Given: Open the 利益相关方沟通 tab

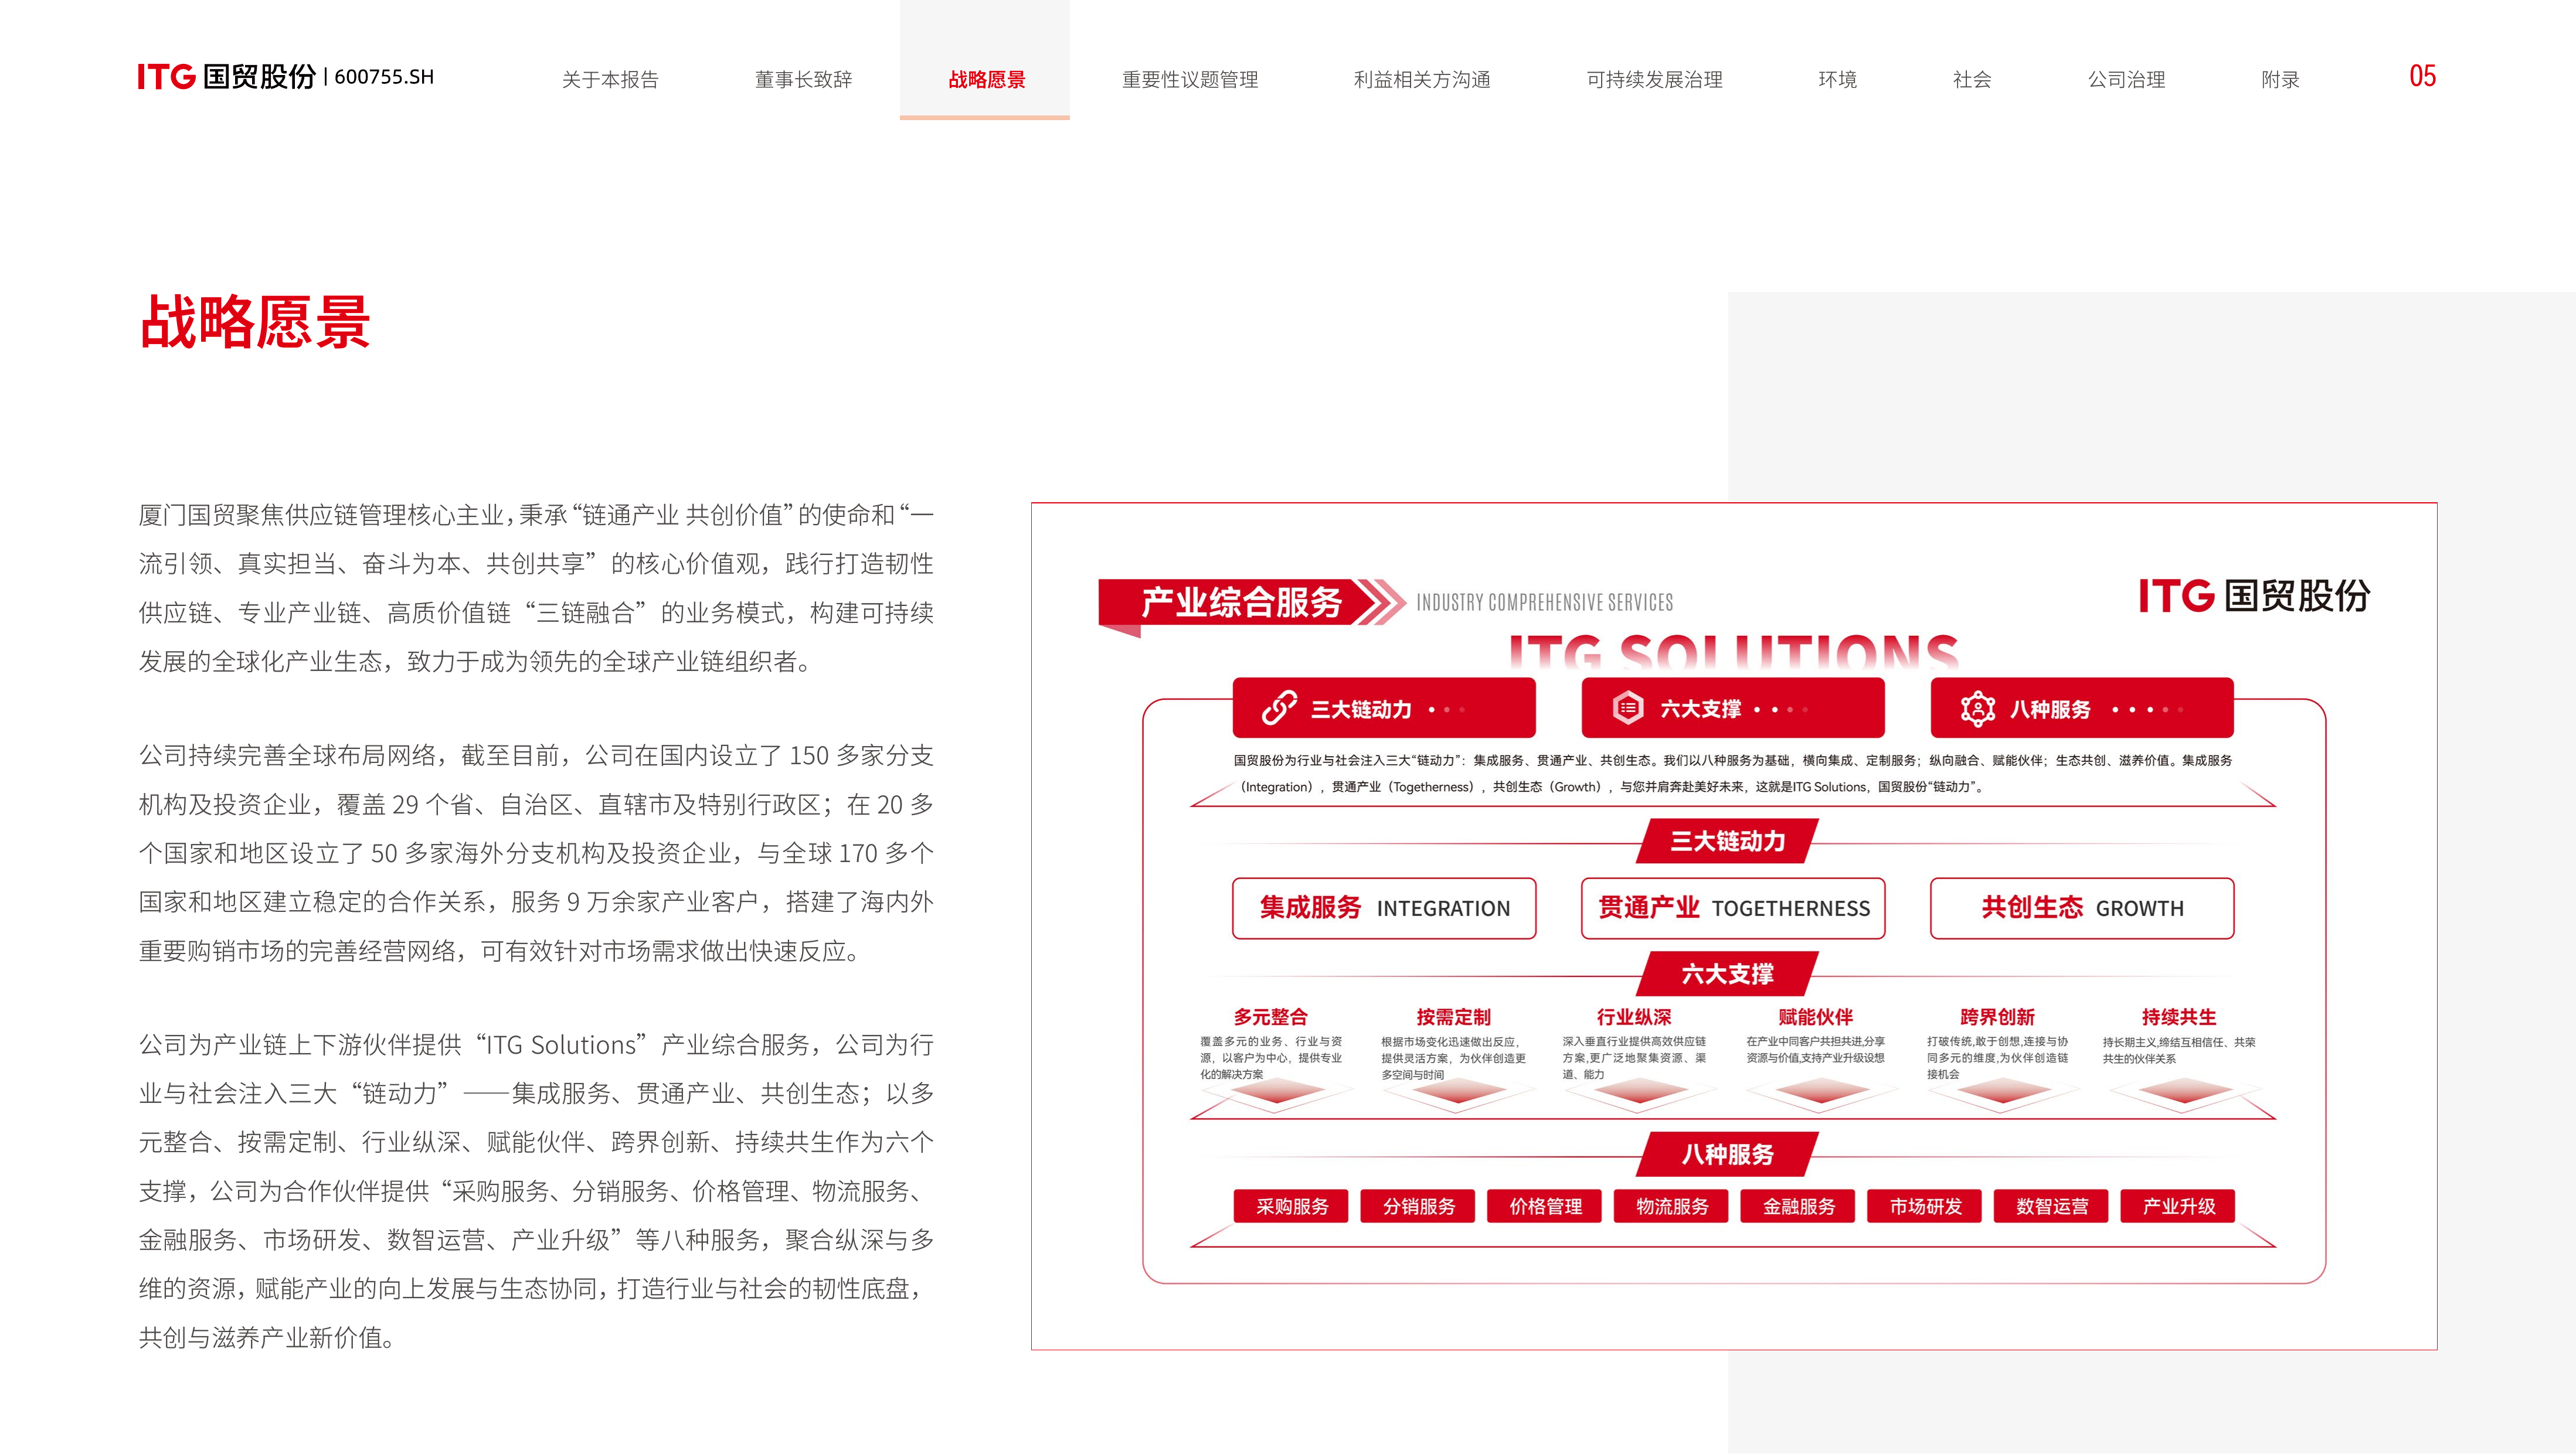Looking at the screenshot, I should coord(1421,79).
